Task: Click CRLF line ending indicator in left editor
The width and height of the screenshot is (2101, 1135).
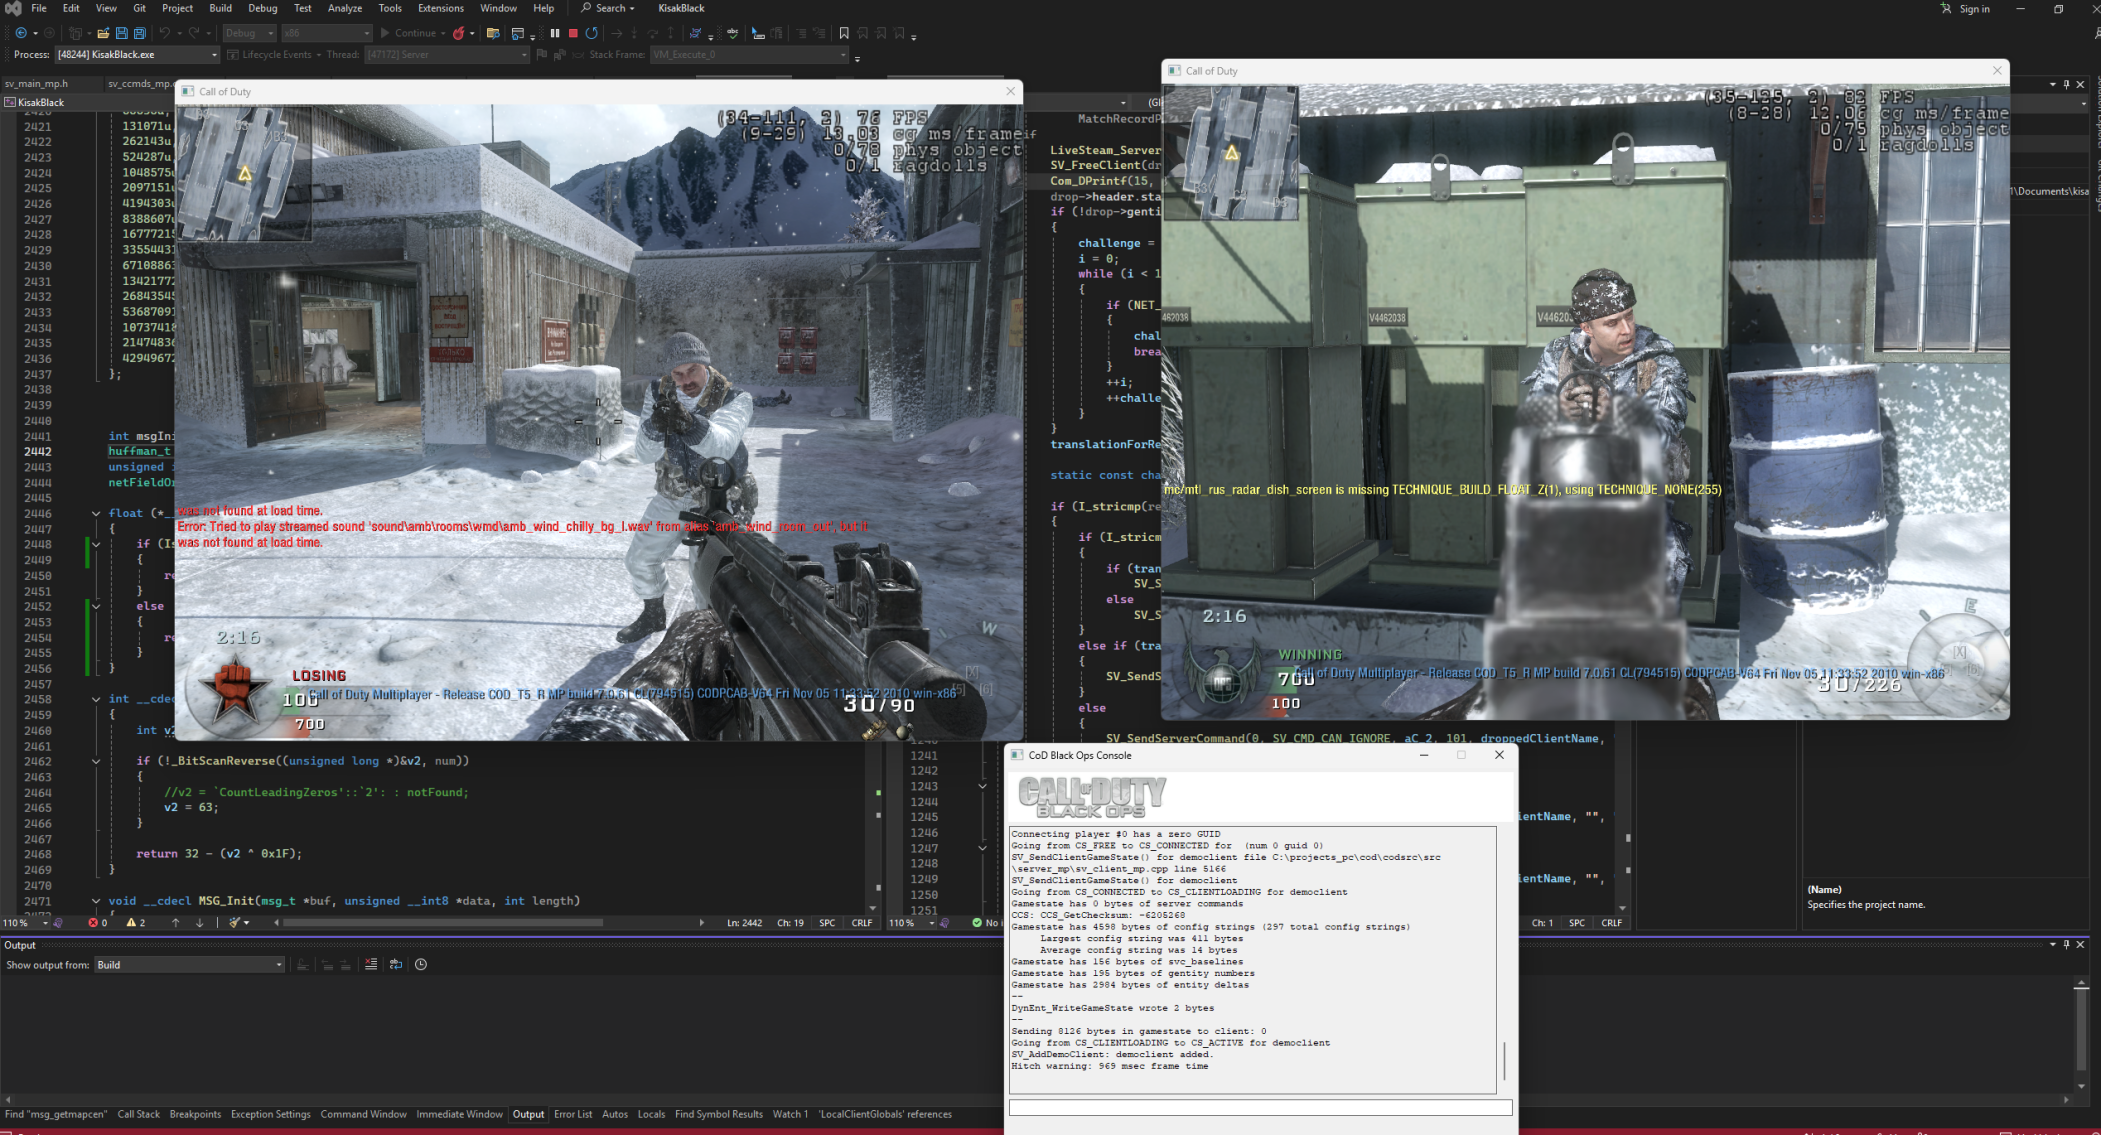Action: pyautogui.click(x=862, y=923)
